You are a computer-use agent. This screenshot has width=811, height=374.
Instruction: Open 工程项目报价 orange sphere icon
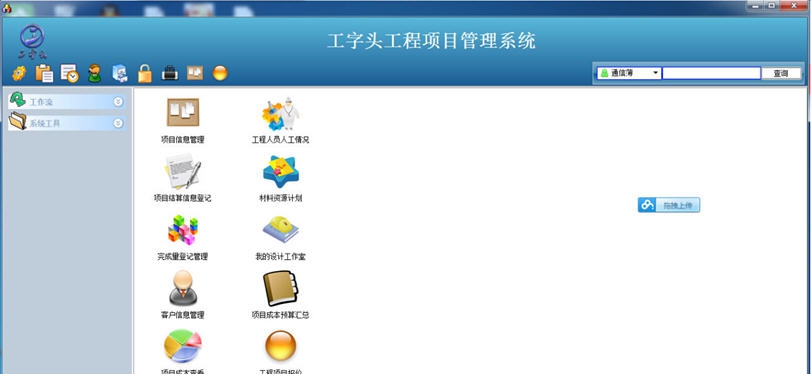click(x=280, y=346)
